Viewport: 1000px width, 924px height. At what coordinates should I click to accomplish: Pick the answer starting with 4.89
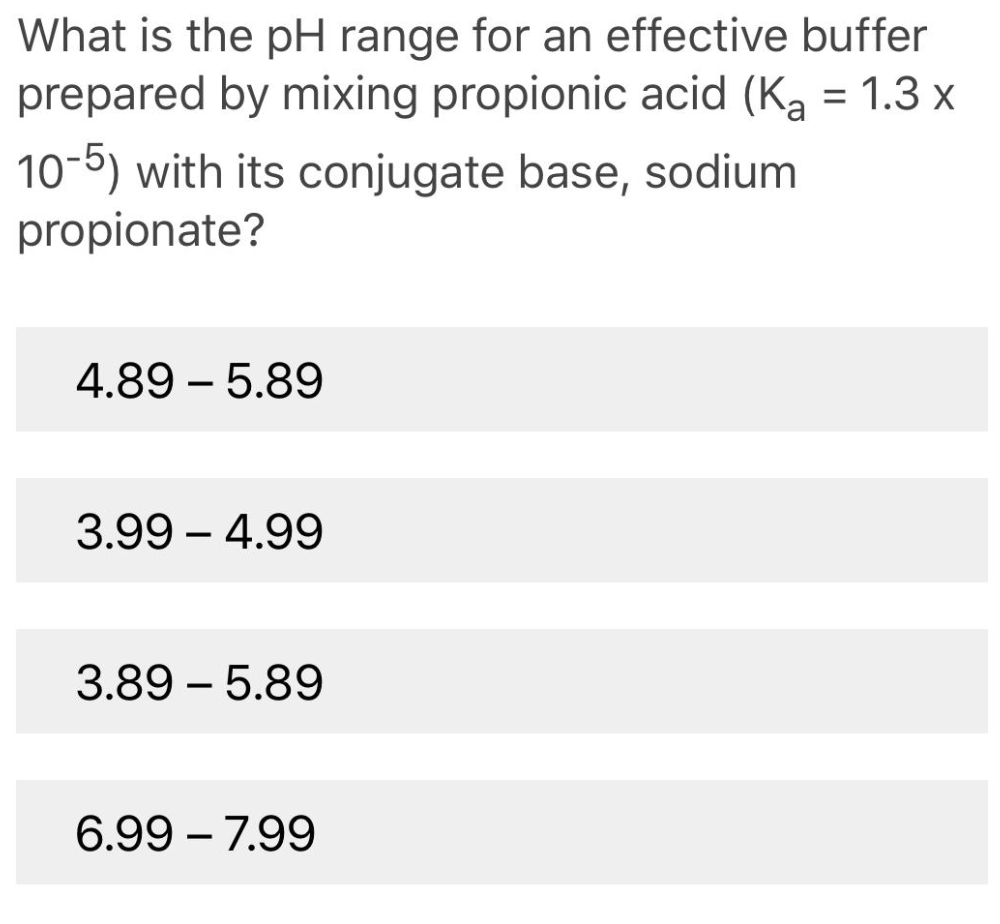tap(200, 380)
